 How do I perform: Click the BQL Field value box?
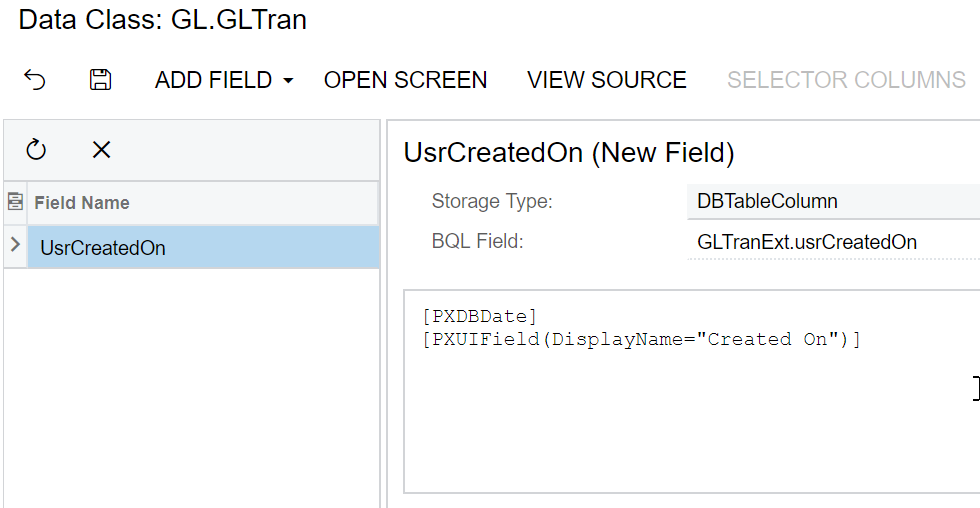click(830, 242)
